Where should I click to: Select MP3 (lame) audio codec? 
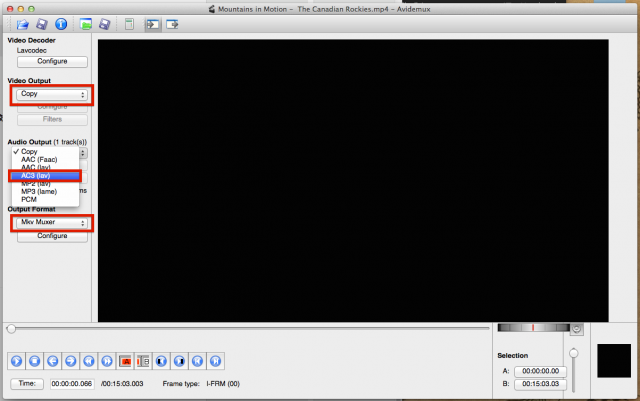[45, 191]
